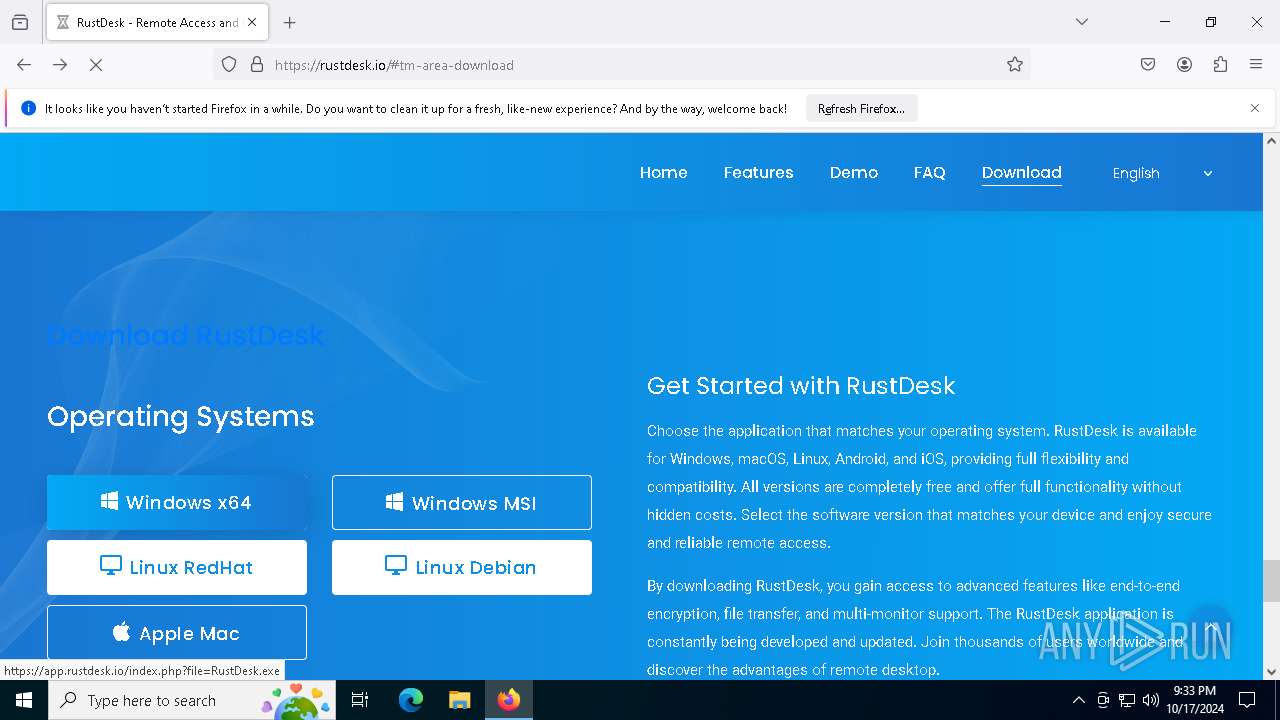Screen dimensions: 1280x720
Task: Click the info icon in notification bar
Action: coord(28,108)
